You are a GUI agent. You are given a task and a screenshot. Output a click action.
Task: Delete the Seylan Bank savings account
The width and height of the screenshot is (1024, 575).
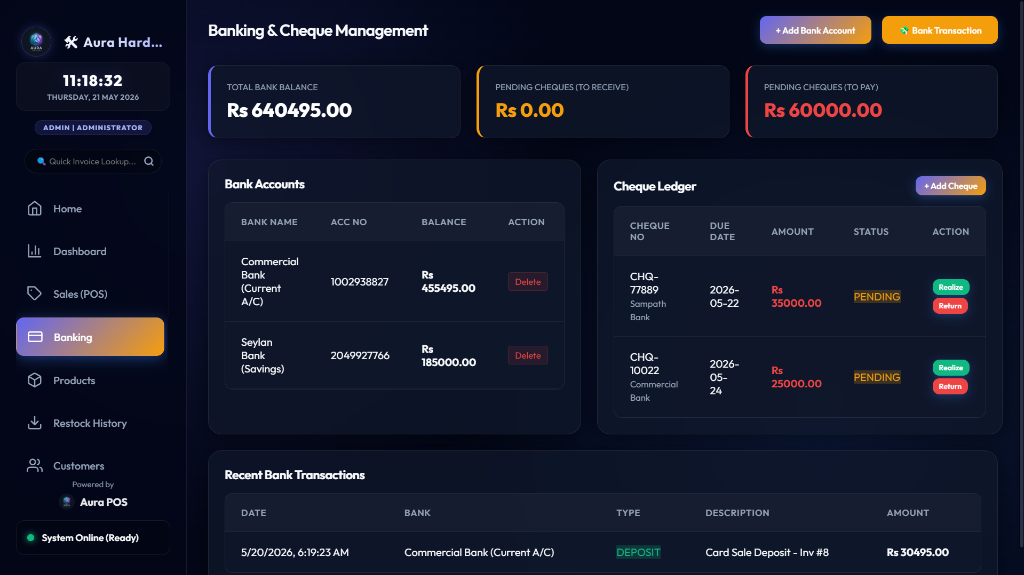pos(528,355)
